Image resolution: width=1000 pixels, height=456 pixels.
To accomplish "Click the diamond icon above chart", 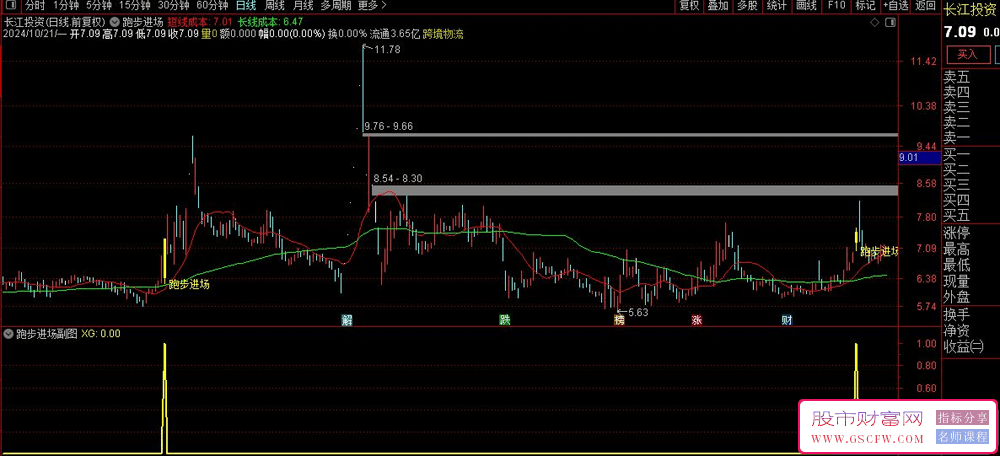I will pyautogui.click(x=873, y=22).
